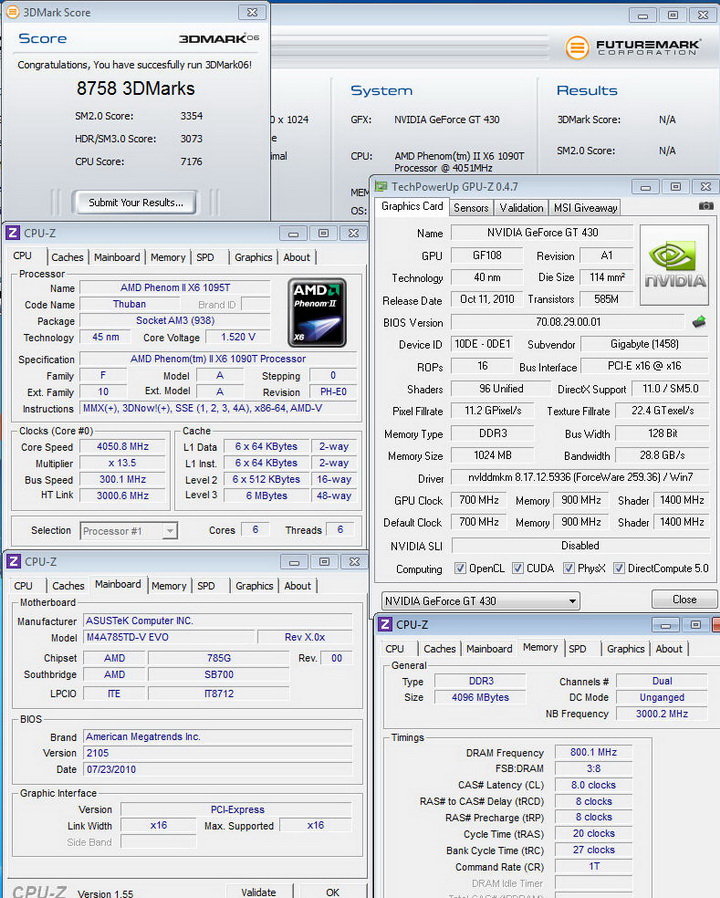The image size is (720, 898).
Task: Click the Memory Size value 4096 MBytes
Action: point(480,697)
